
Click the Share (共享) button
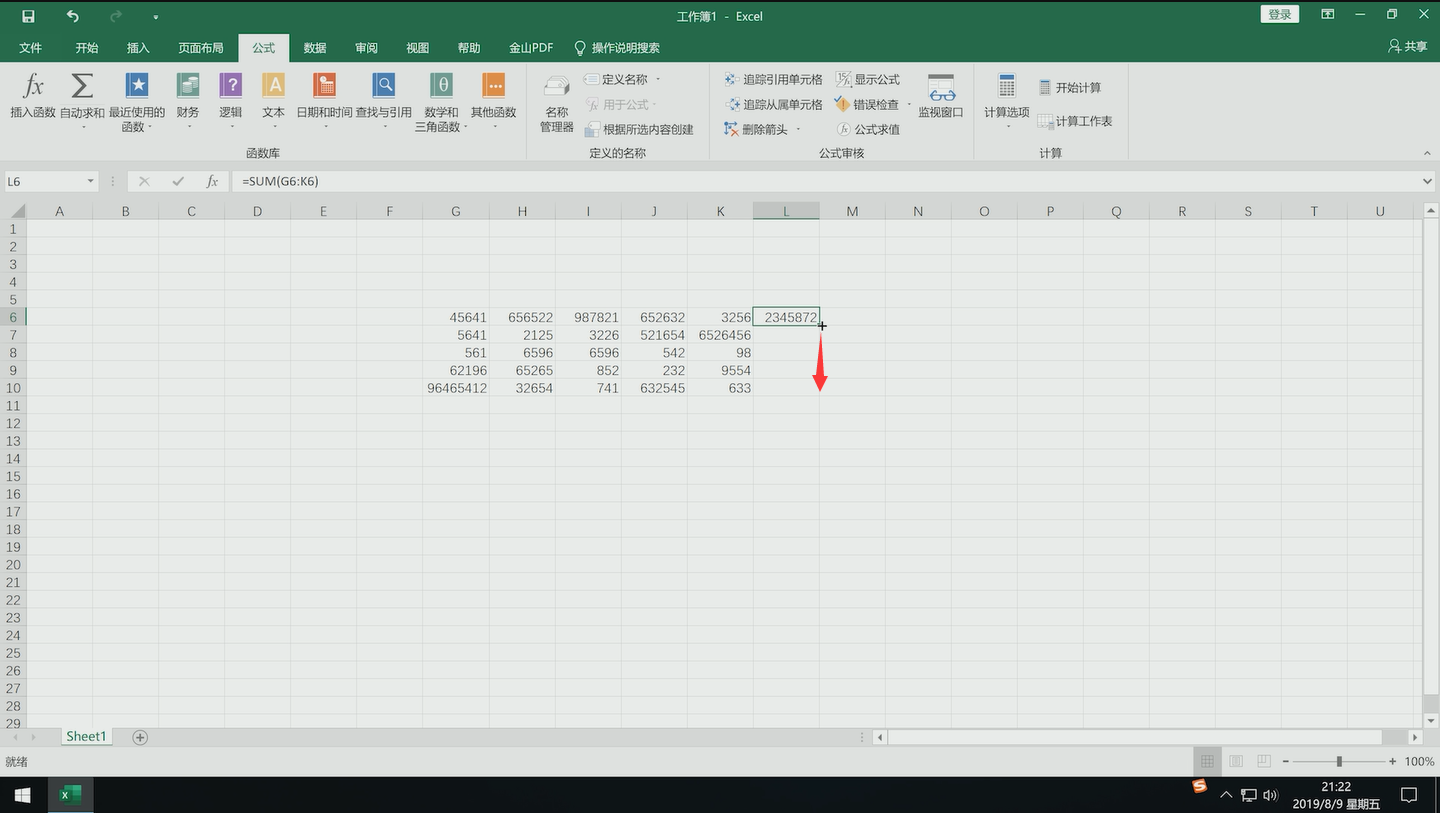click(1408, 47)
